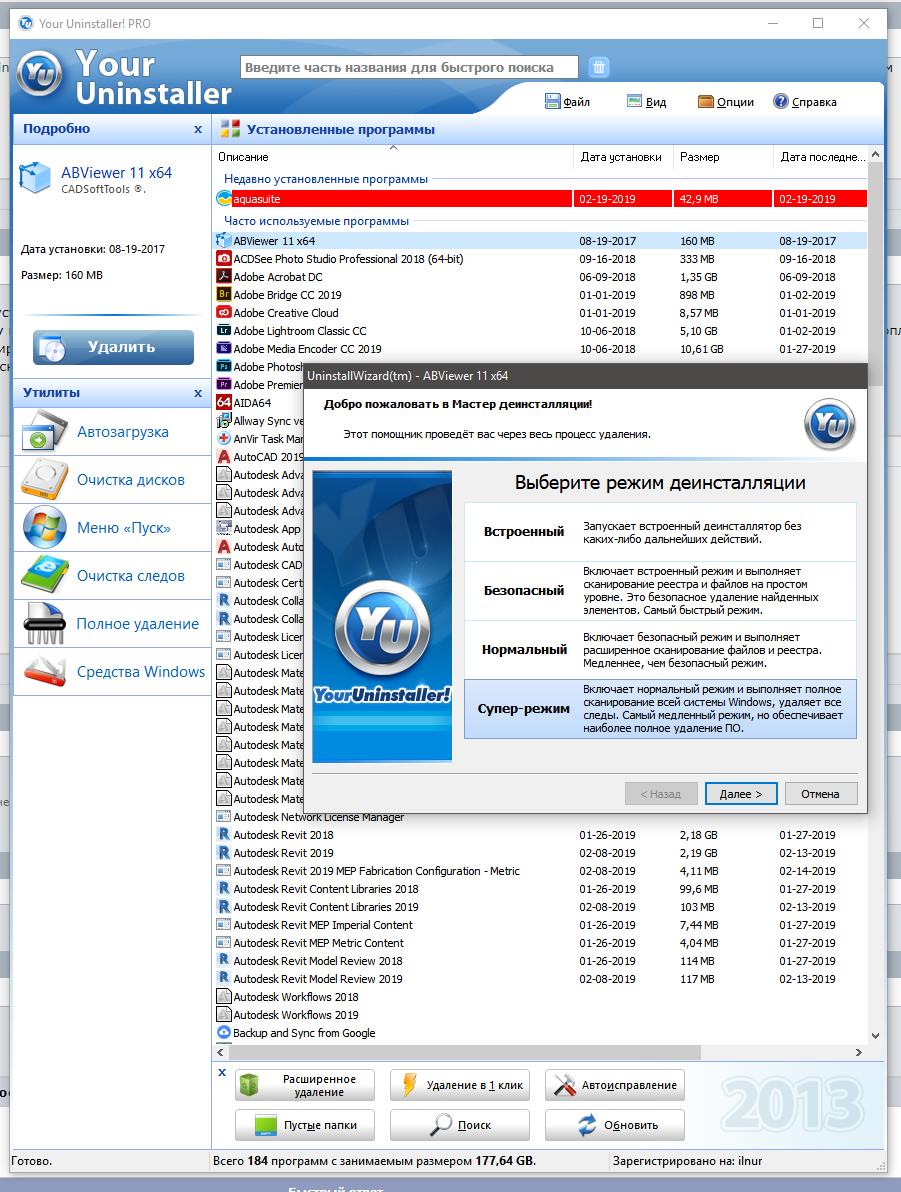The image size is (901, 1192).
Task: Select Autodesk Network License Manager row
Action: (541, 817)
